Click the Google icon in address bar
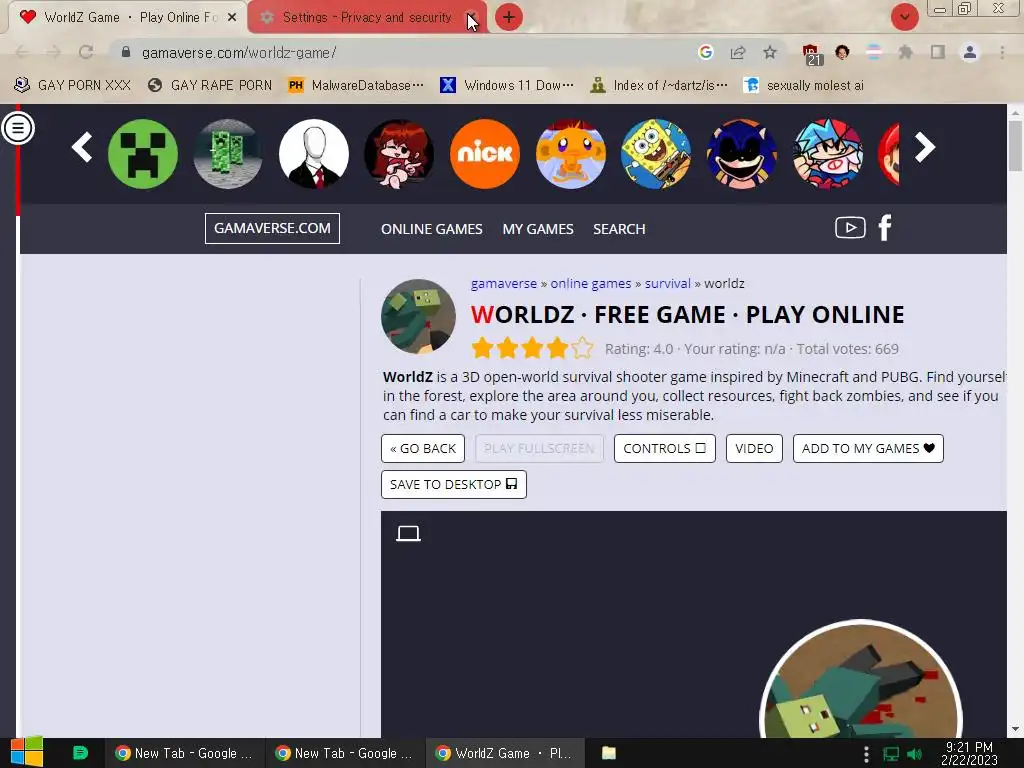This screenshot has width=1024, height=768. 705,52
